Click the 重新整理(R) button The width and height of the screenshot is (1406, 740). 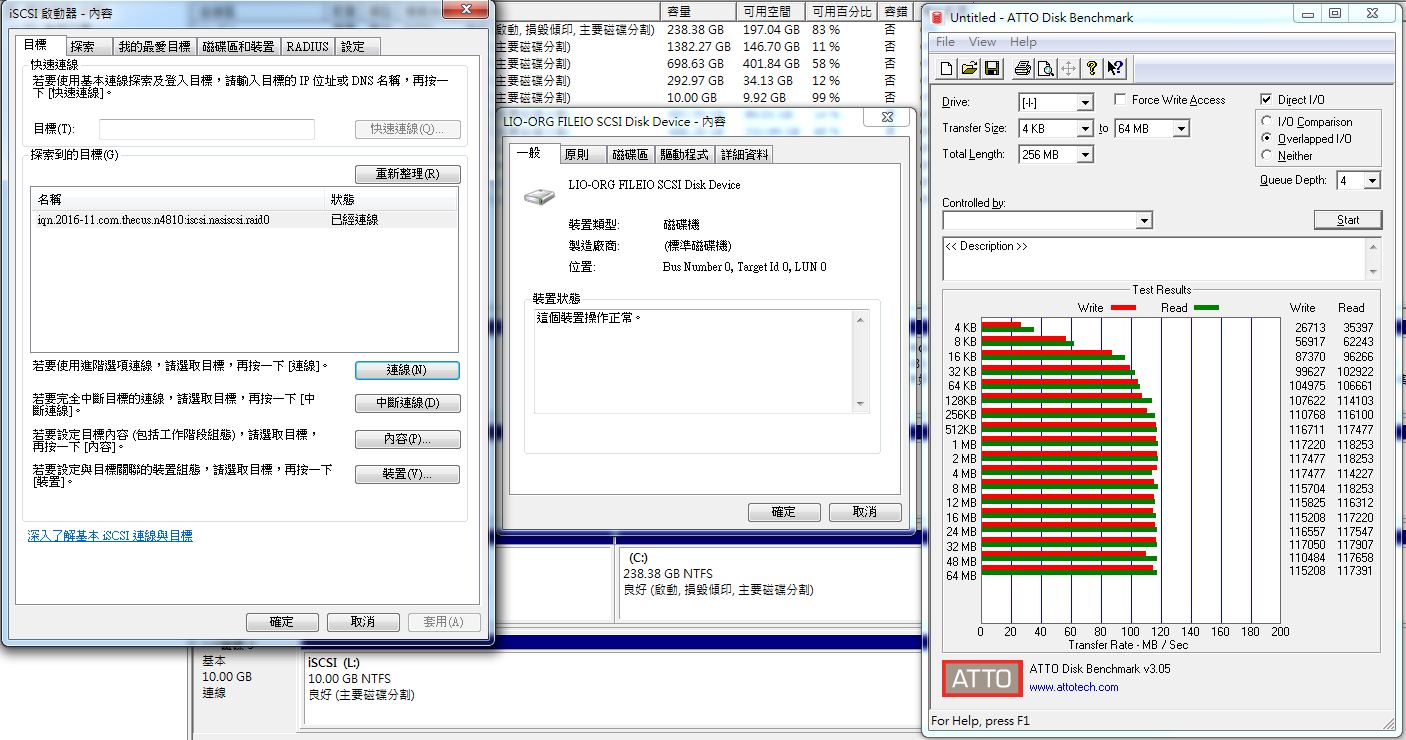[x=407, y=174]
